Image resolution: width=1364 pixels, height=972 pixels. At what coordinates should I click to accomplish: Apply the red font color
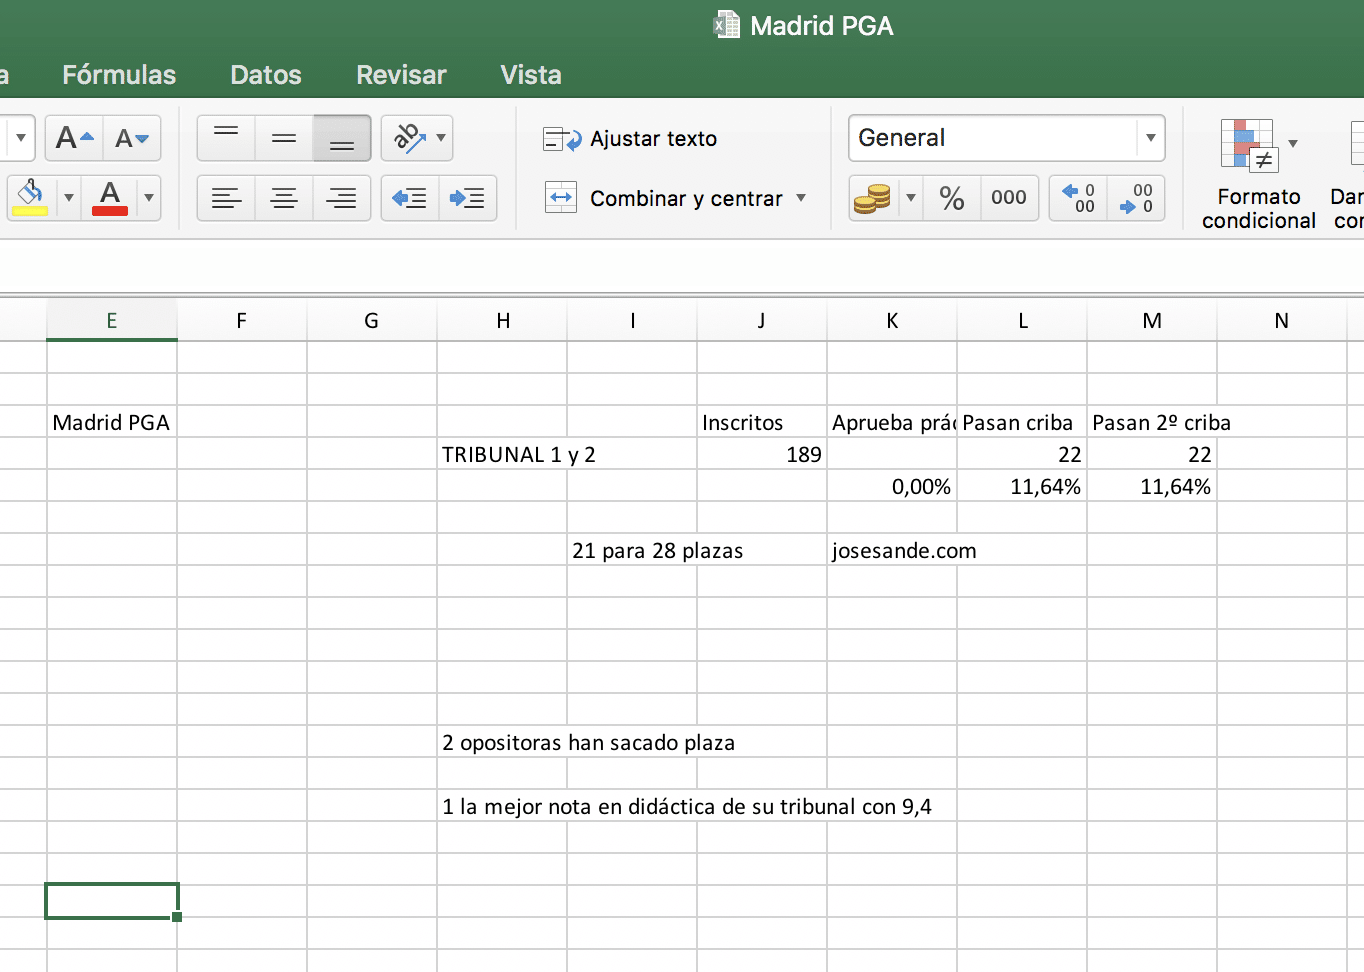(110, 198)
